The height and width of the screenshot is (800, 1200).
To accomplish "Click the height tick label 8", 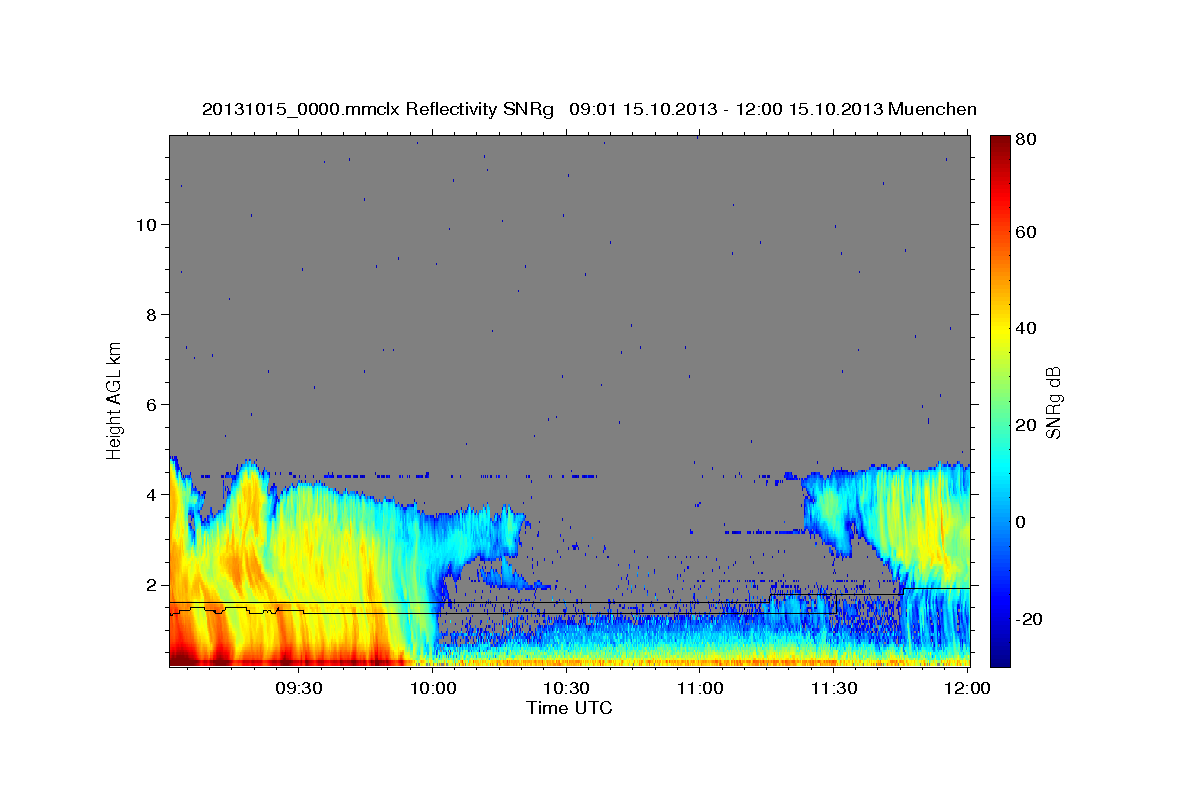I will click(153, 314).
